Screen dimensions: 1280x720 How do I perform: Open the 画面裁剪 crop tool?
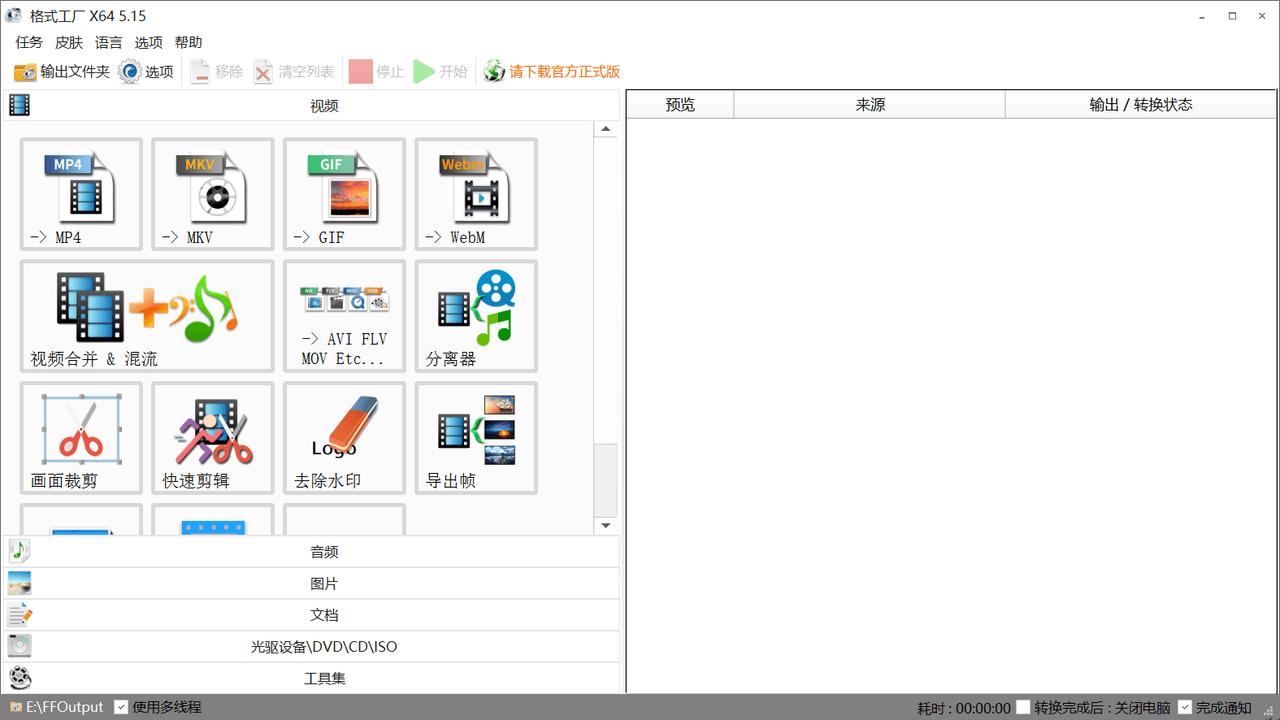coord(81,438)
